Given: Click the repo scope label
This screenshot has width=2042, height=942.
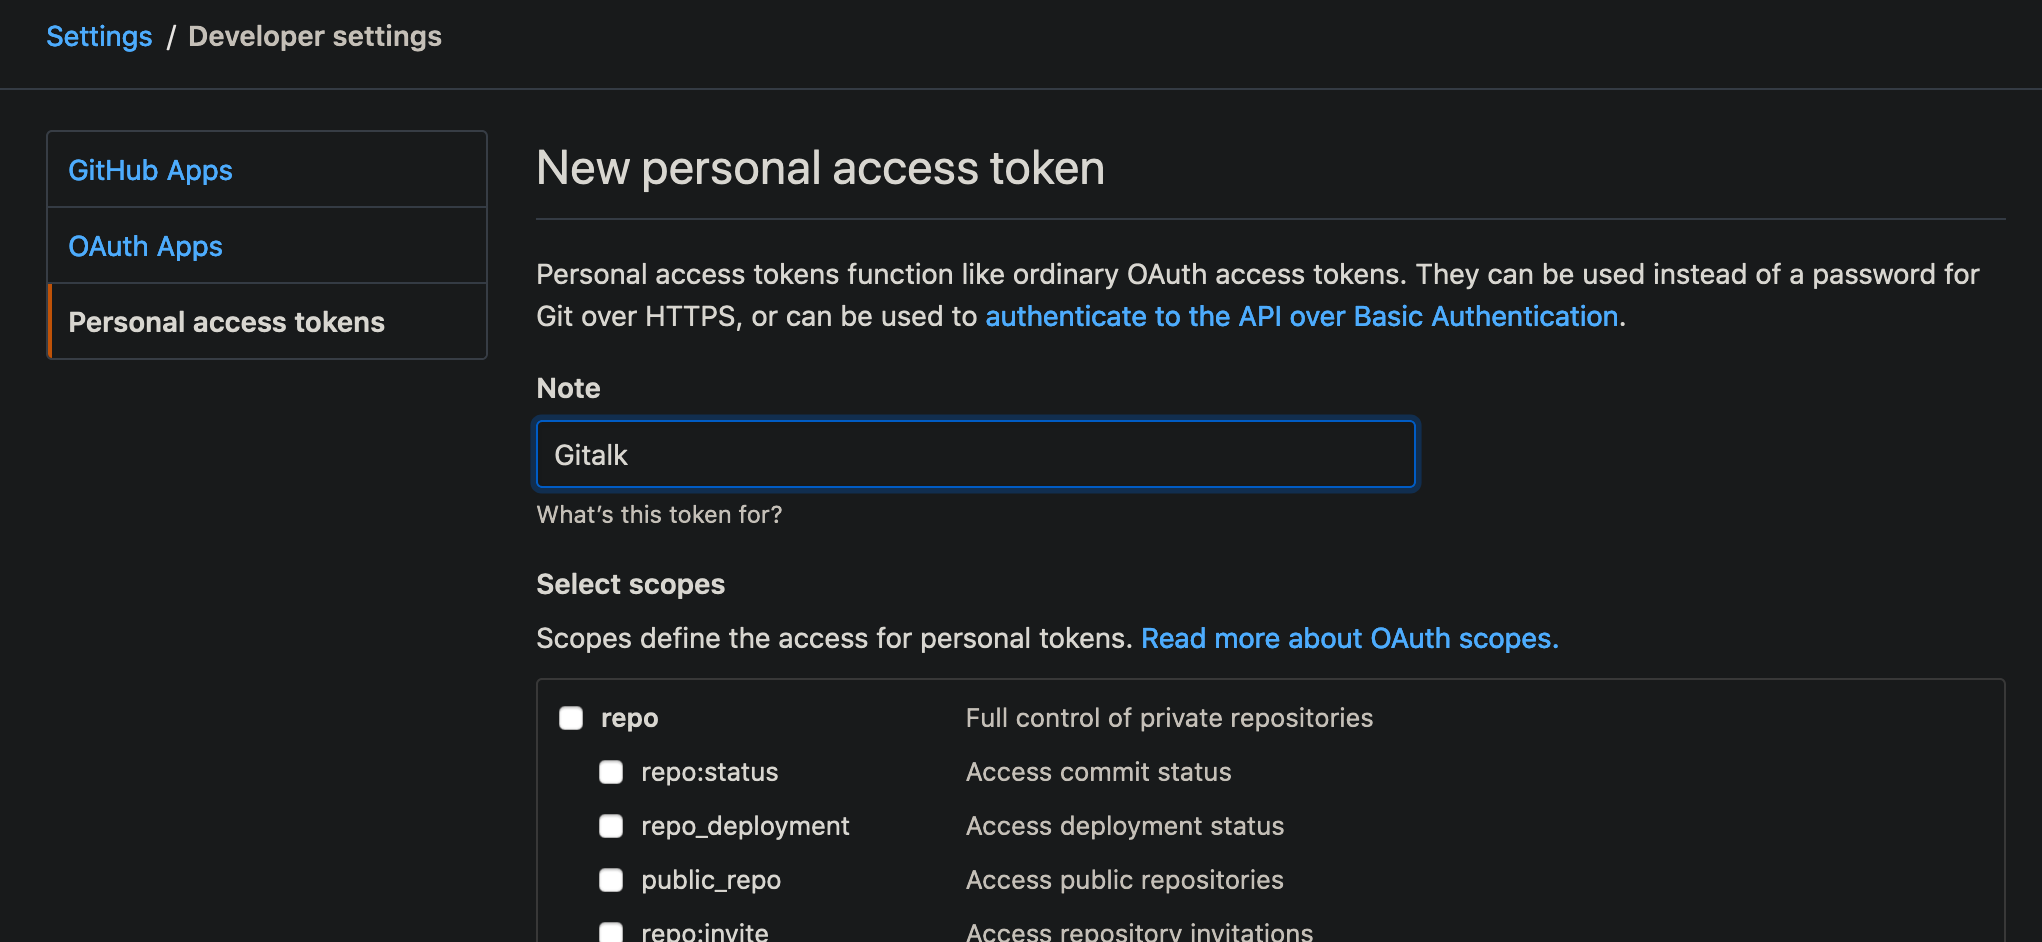Looking at the screenshot, I should (629, 718).
